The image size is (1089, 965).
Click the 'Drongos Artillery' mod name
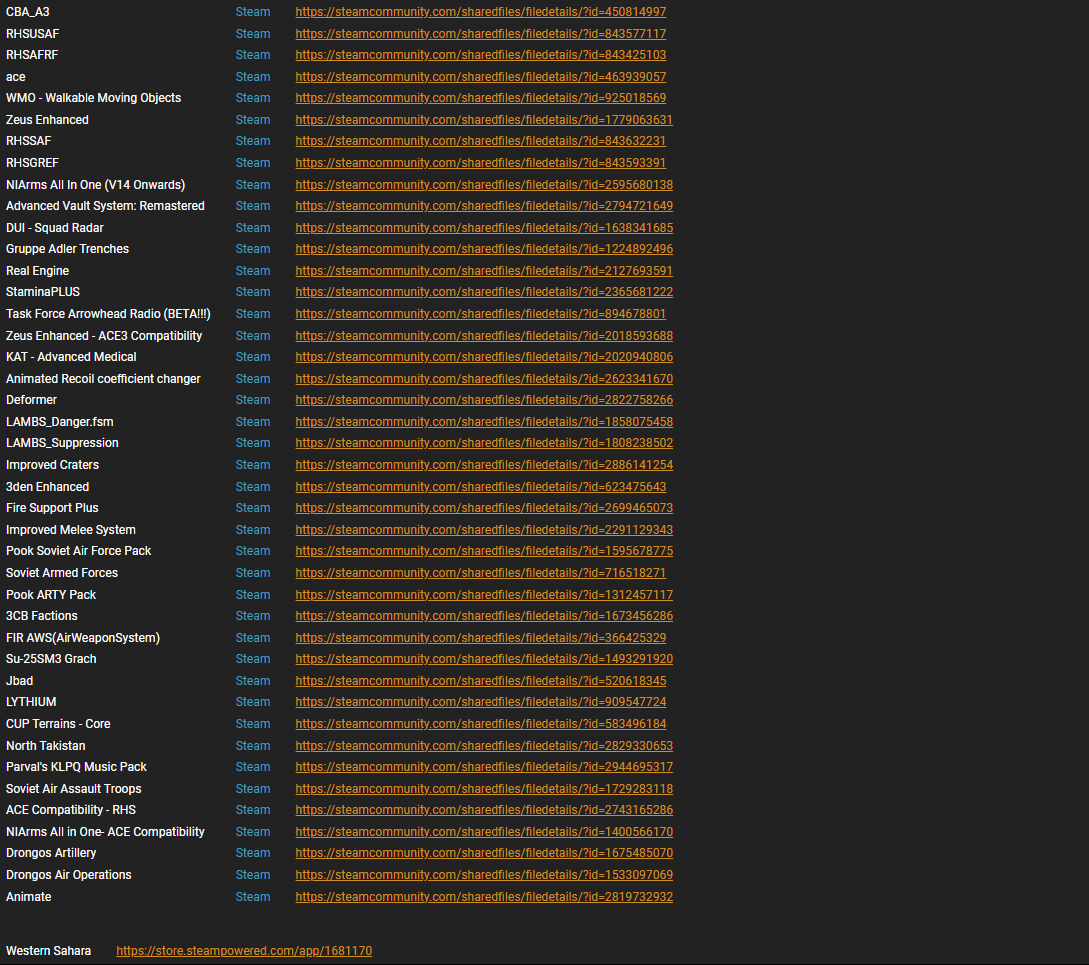(x=51, y=853)
